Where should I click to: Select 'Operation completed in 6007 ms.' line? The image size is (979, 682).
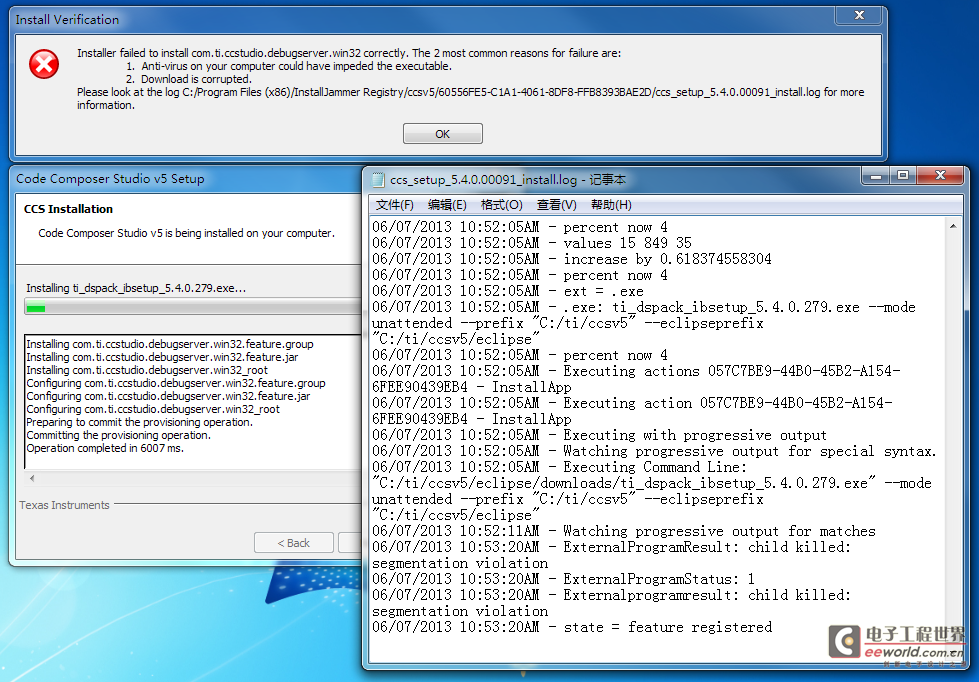pos(105,448)
